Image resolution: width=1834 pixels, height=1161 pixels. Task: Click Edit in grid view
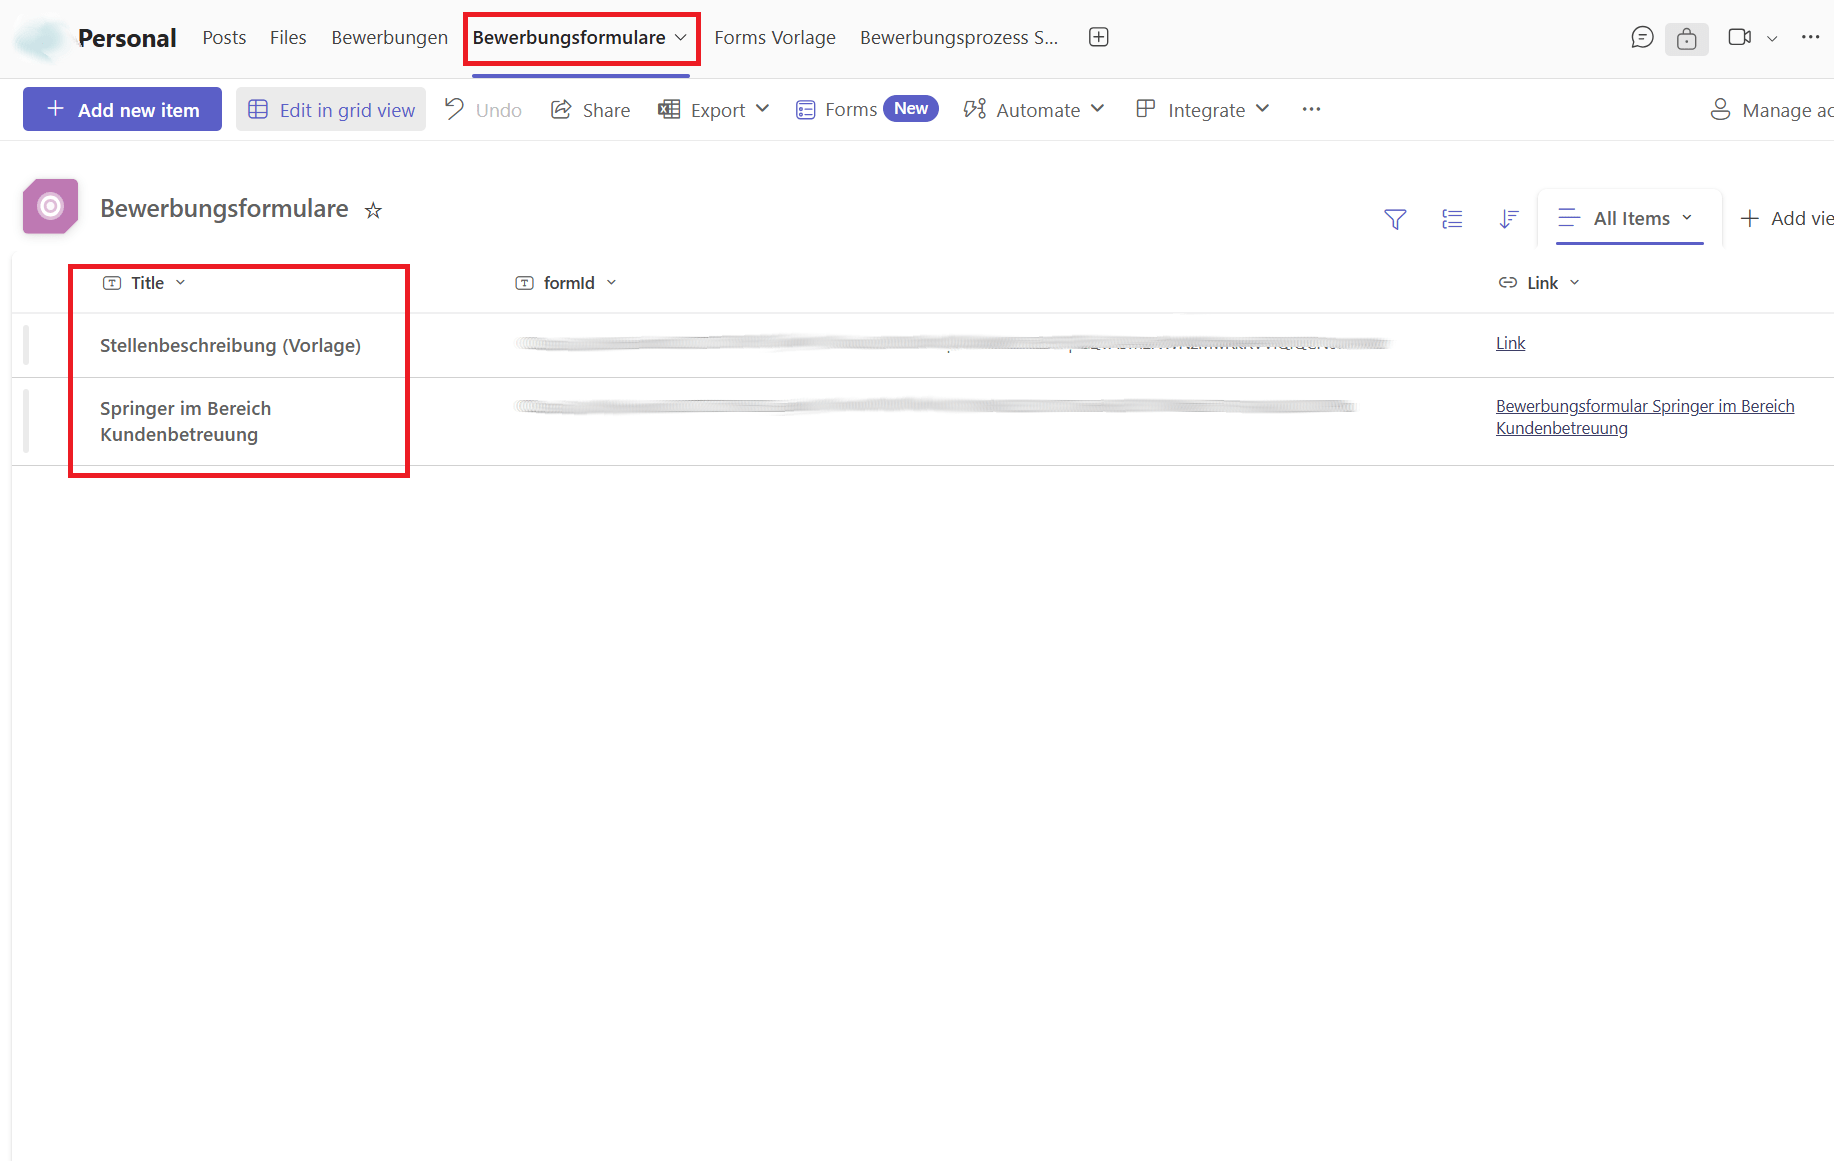pos(331,109)
